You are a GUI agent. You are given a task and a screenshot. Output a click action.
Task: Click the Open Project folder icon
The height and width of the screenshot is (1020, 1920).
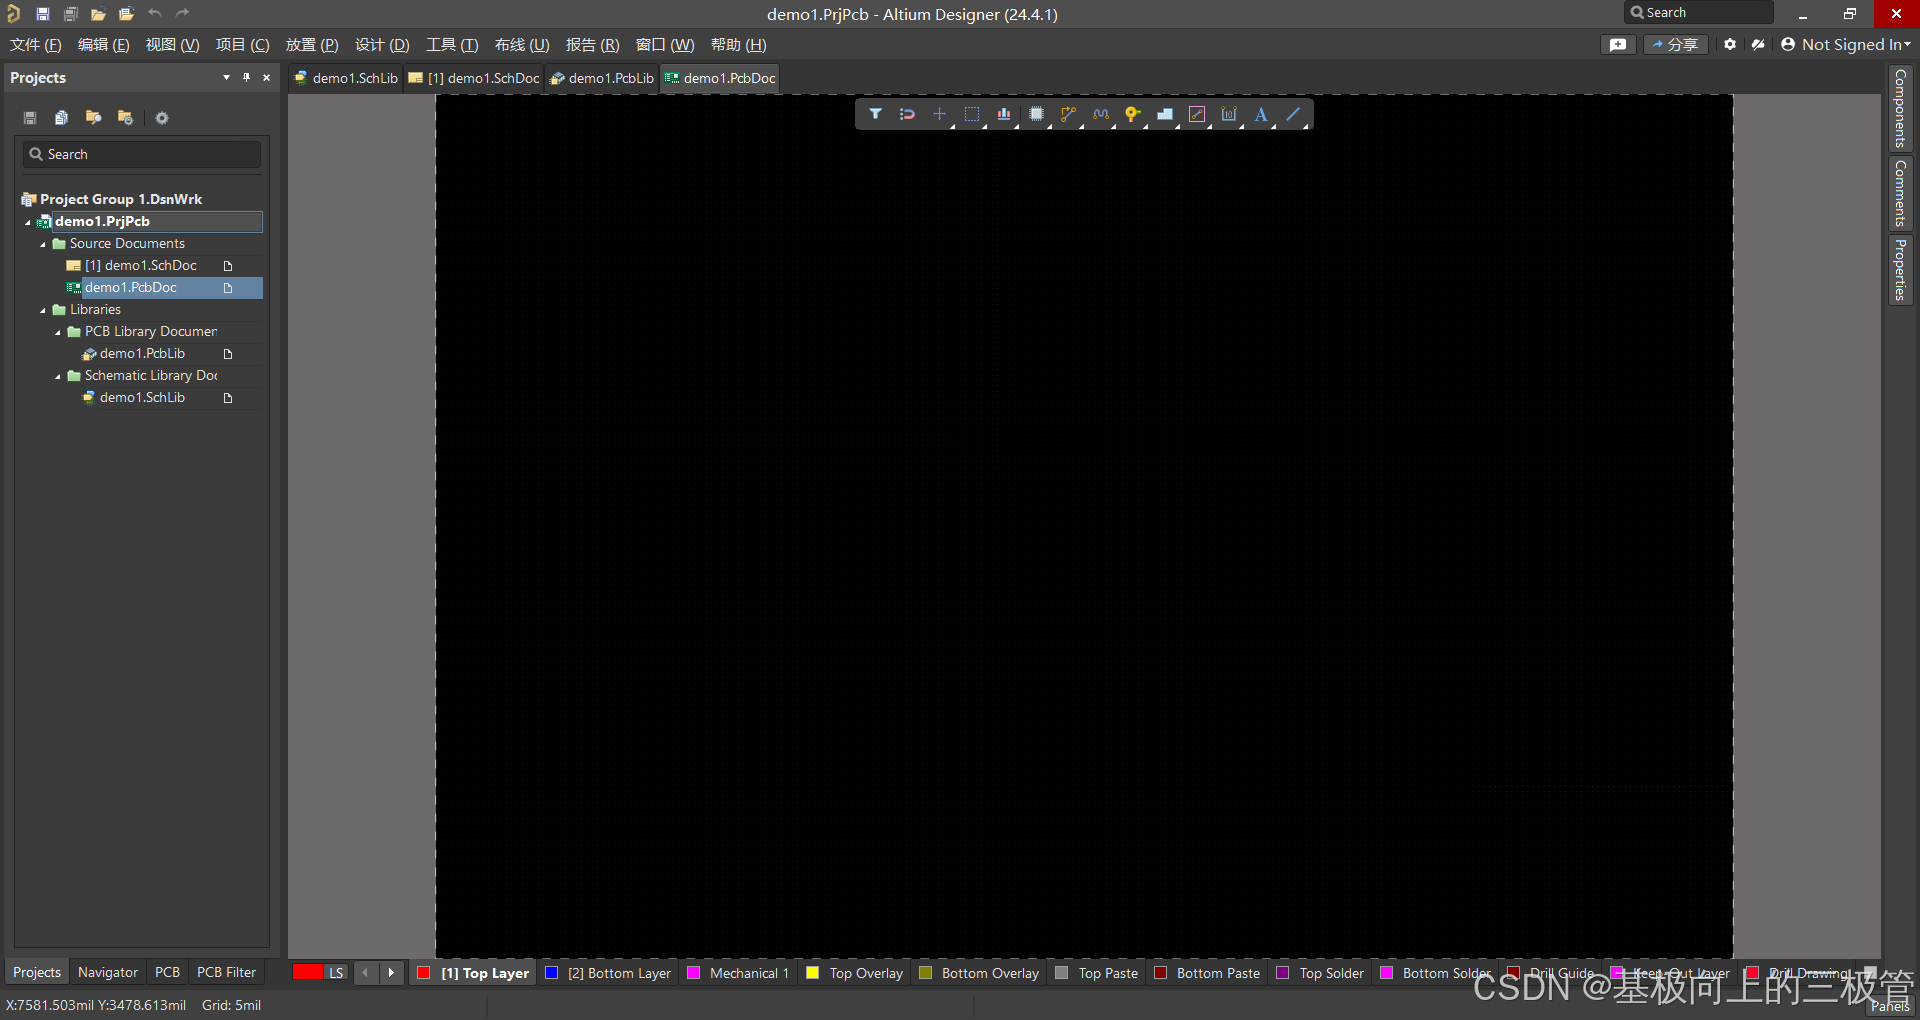pyautogui.click(x=126, y=14)
